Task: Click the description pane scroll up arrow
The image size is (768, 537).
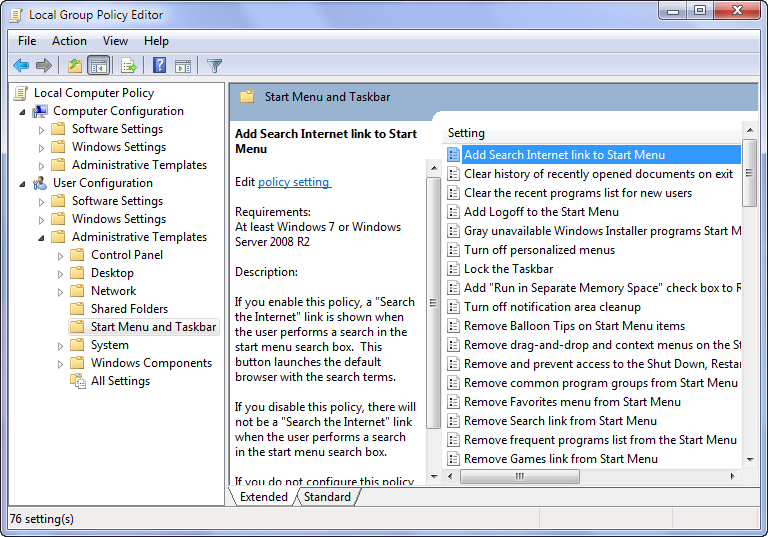Action: click(x=434, y=168)
